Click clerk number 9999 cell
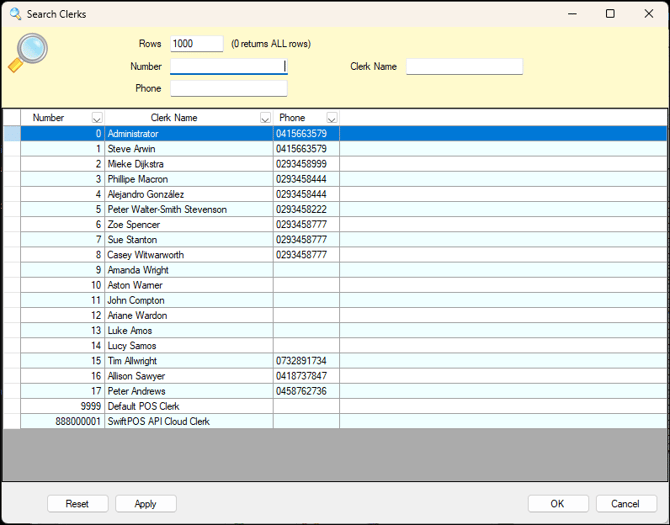 62,406
